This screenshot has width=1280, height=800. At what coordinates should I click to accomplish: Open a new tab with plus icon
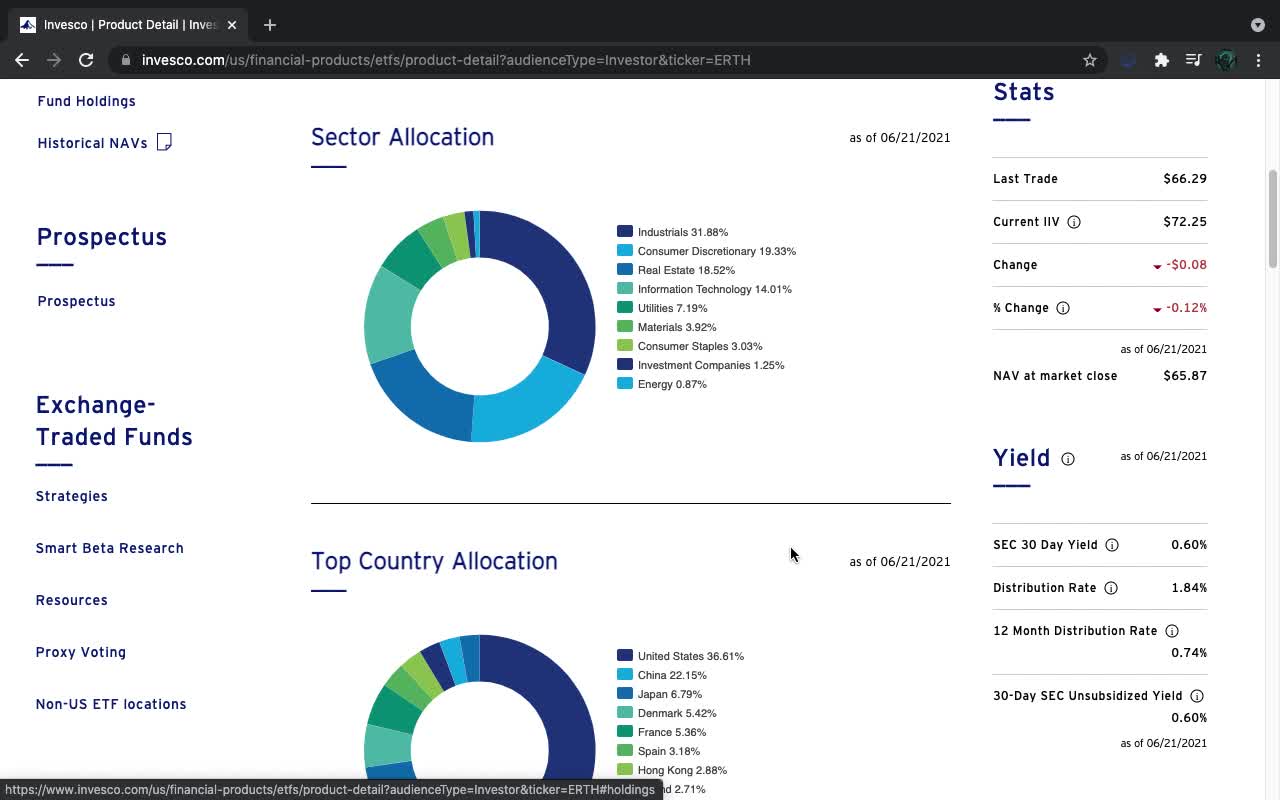[269, 25]
